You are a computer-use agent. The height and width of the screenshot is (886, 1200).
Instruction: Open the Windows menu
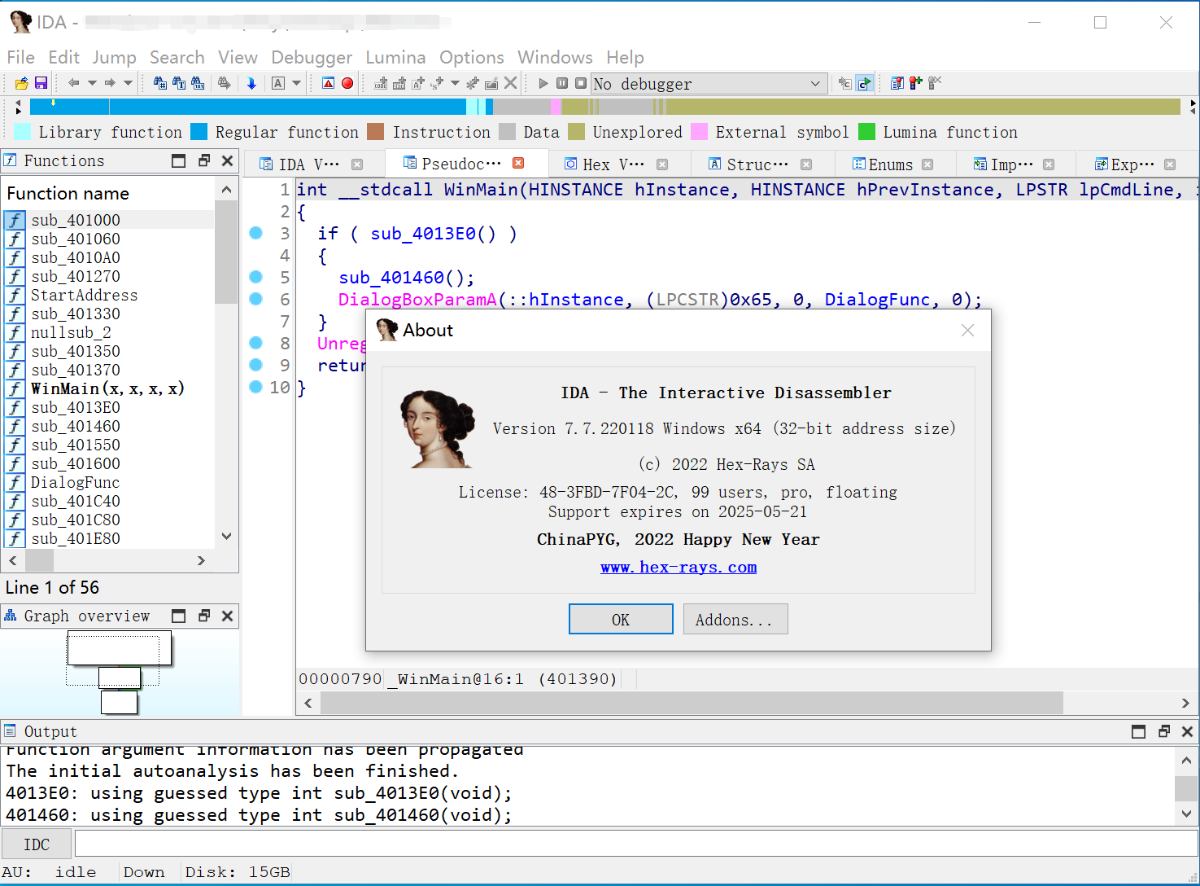(x=555, y=57)
